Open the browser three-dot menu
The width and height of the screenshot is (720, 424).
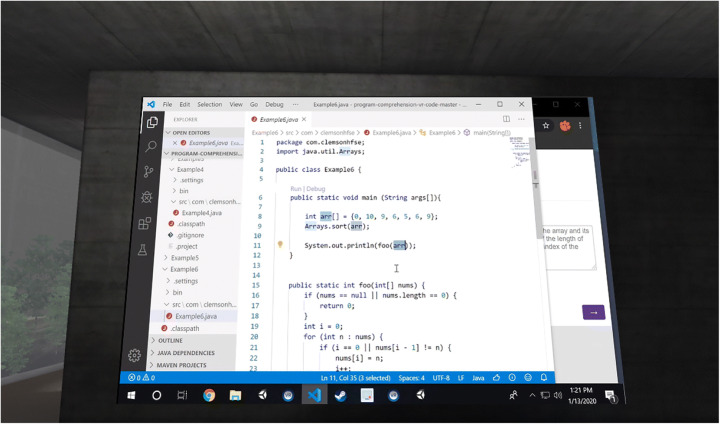pos(580,125)
